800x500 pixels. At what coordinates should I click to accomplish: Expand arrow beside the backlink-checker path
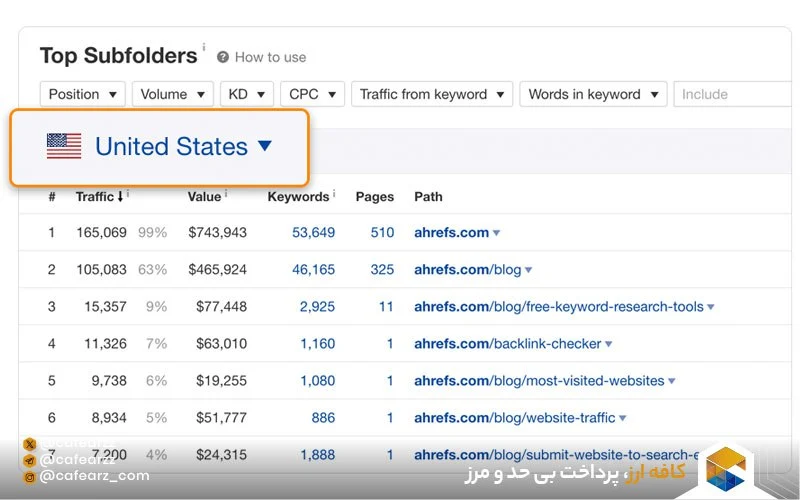(608, 344)
